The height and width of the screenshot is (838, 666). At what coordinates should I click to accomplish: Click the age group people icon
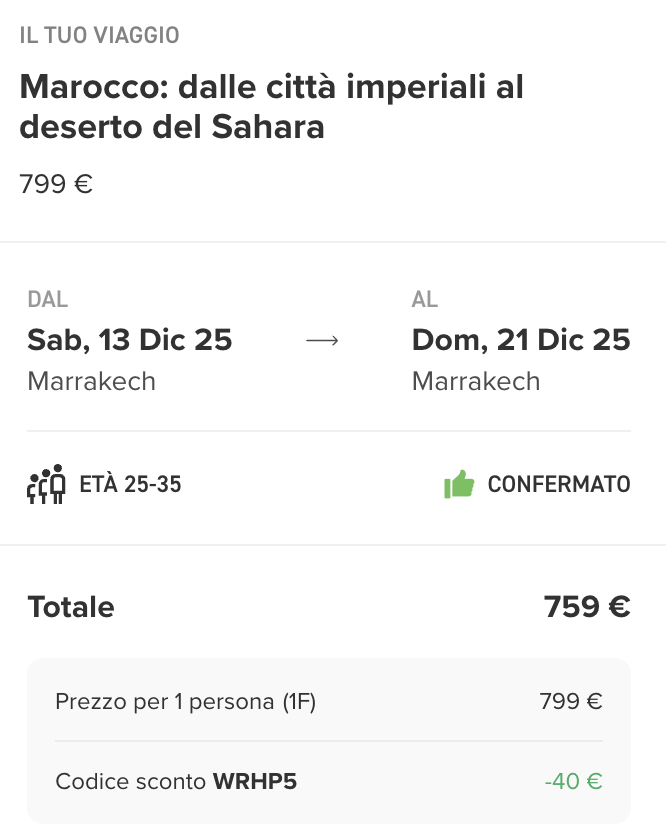pyautogui.click(x=46, y=485)
